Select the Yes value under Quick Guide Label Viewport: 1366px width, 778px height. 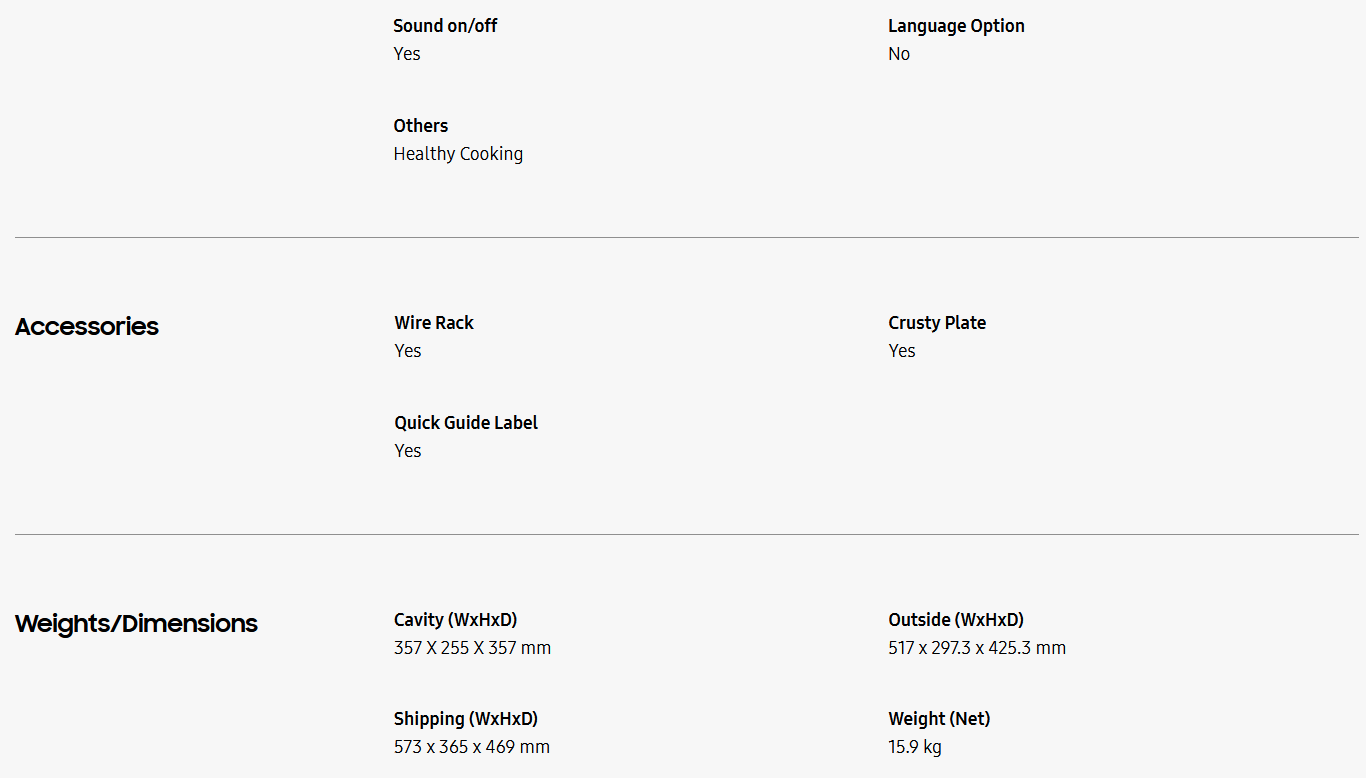coord(408,451)
